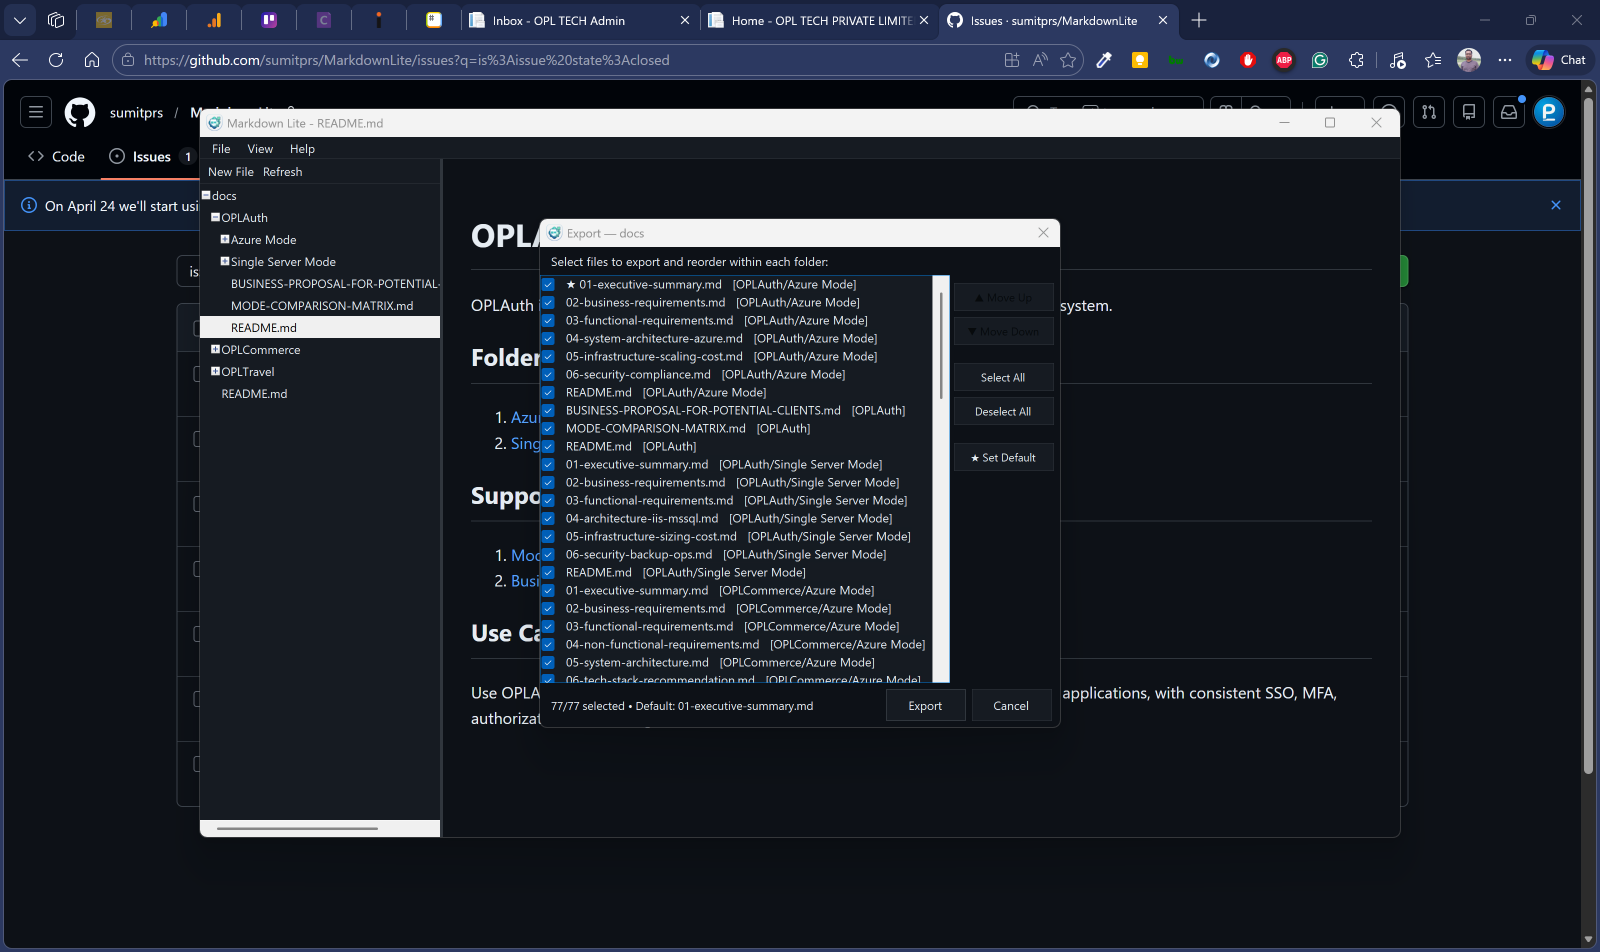Open GitHub notifications inbox icon
This screenshot has width=1600, height=952.
[x=1509, y=111]
